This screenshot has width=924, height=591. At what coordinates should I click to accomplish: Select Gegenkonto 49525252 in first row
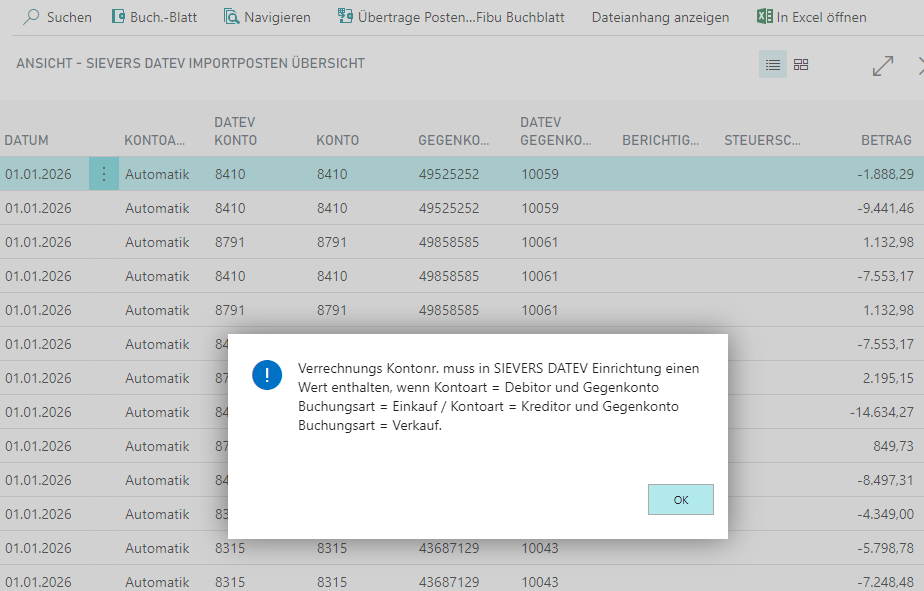coord(448,174)
